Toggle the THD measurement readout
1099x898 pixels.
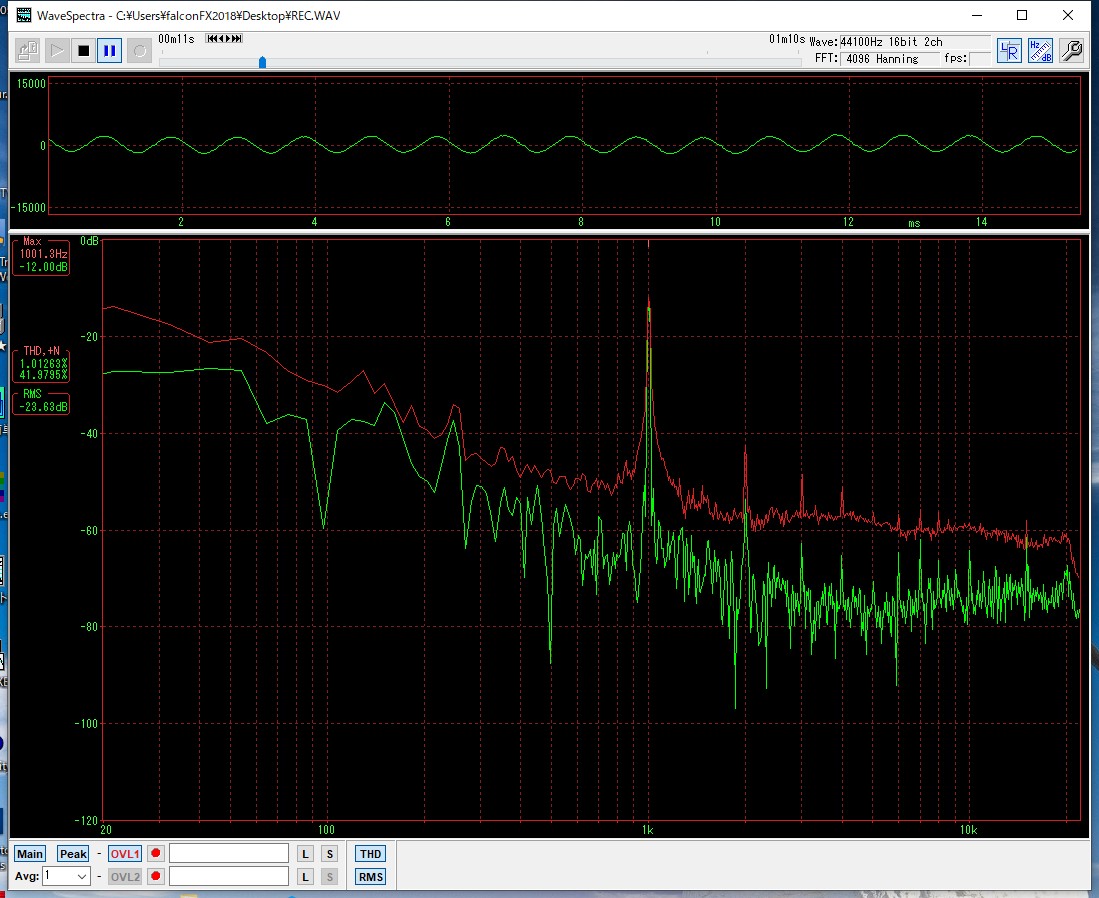tap(370, 853)
